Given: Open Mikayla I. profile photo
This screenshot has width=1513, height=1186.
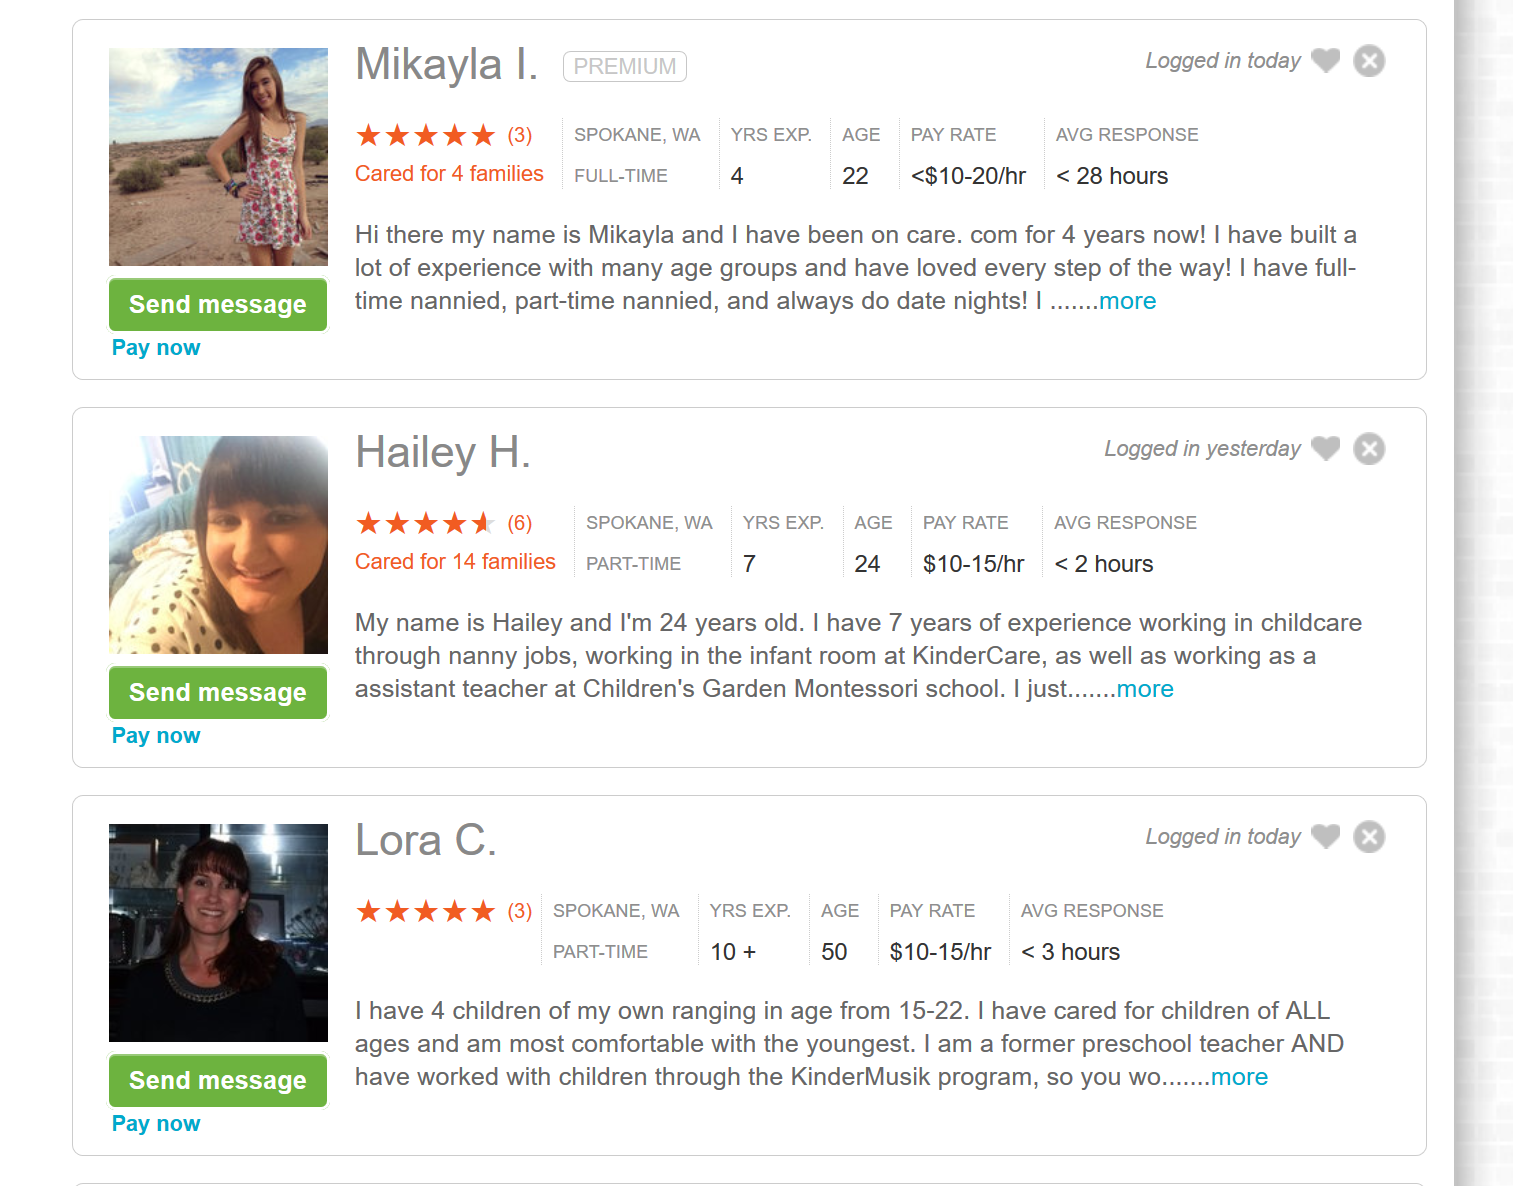Looking at the screenshot, I should [x=218, y=157].
